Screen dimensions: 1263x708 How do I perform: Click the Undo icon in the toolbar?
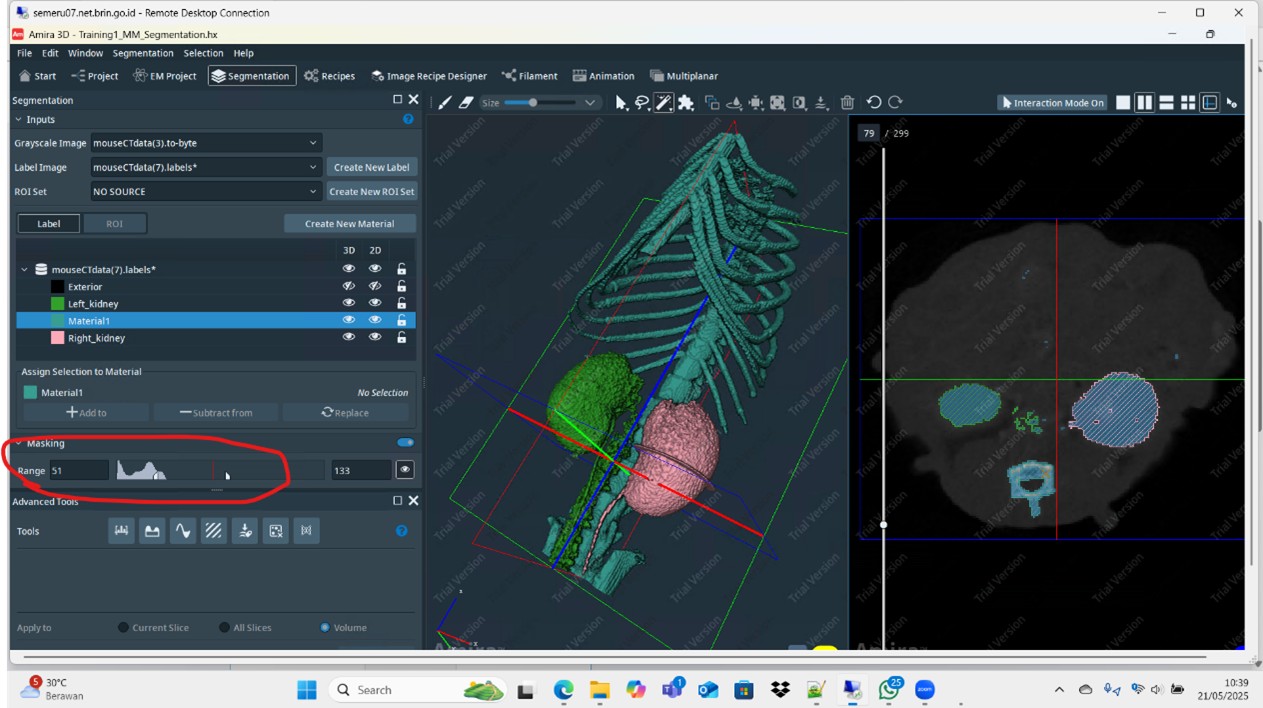(874, 101)
